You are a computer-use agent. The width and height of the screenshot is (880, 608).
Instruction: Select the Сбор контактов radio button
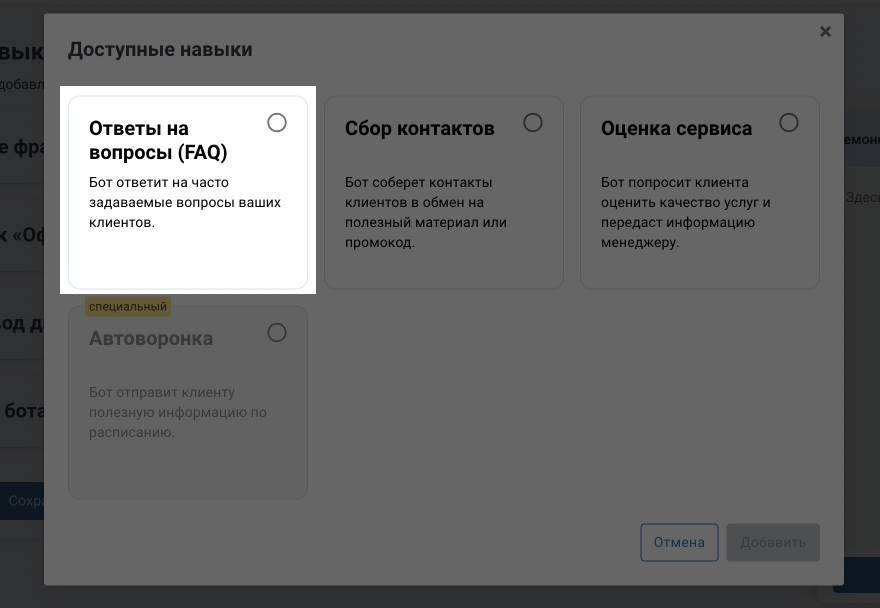pos(533,122)
